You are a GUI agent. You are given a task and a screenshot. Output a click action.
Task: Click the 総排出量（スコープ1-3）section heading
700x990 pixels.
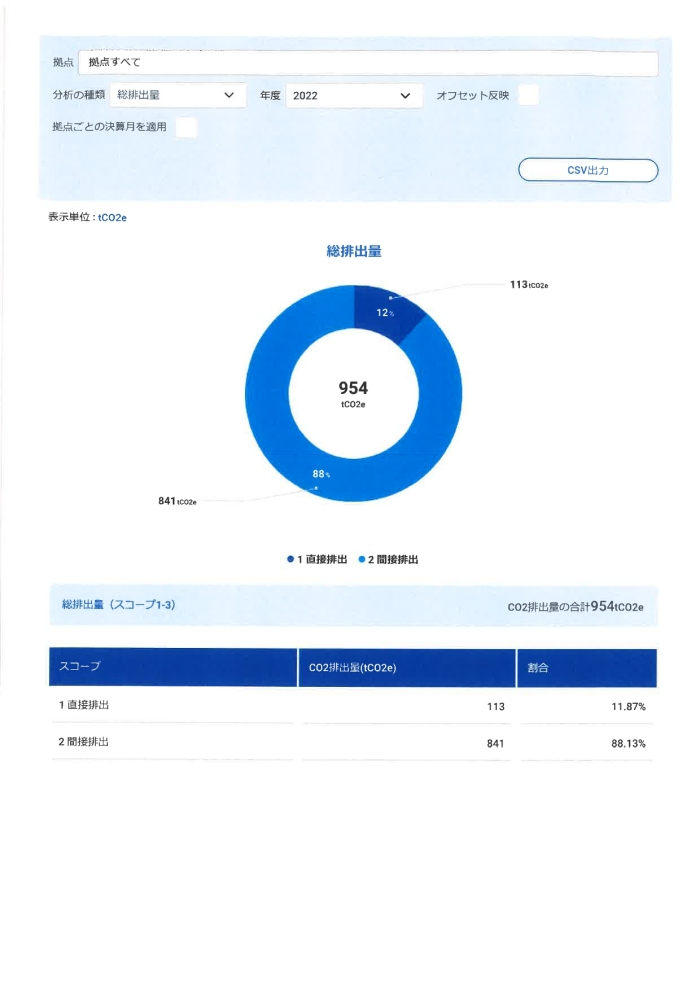tap(119, 605)
